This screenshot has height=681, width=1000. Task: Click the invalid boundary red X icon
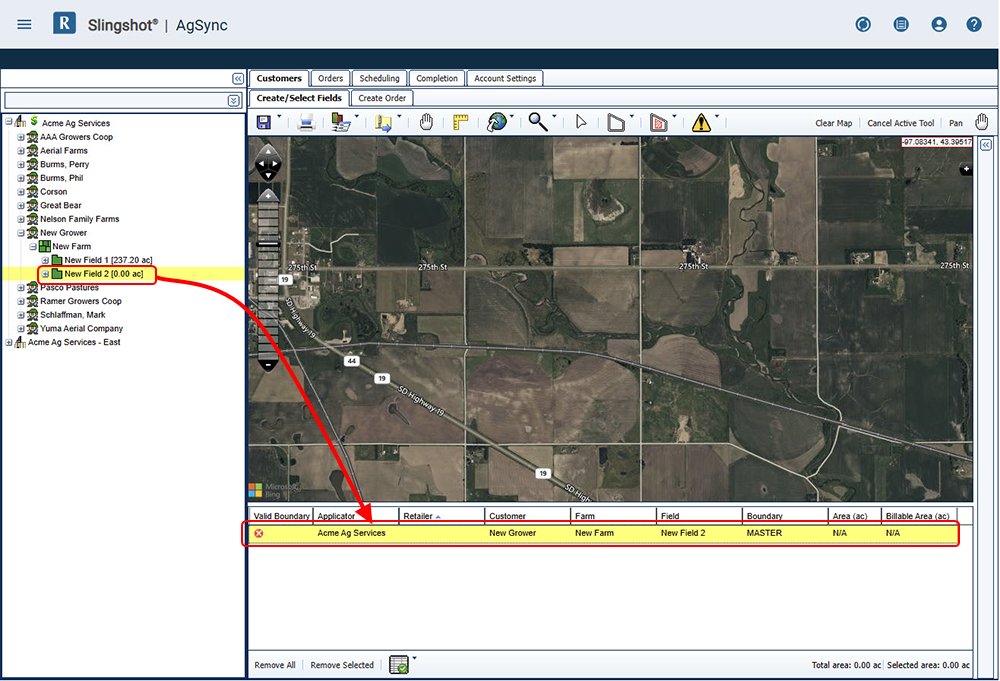click(x=259, y=533)
